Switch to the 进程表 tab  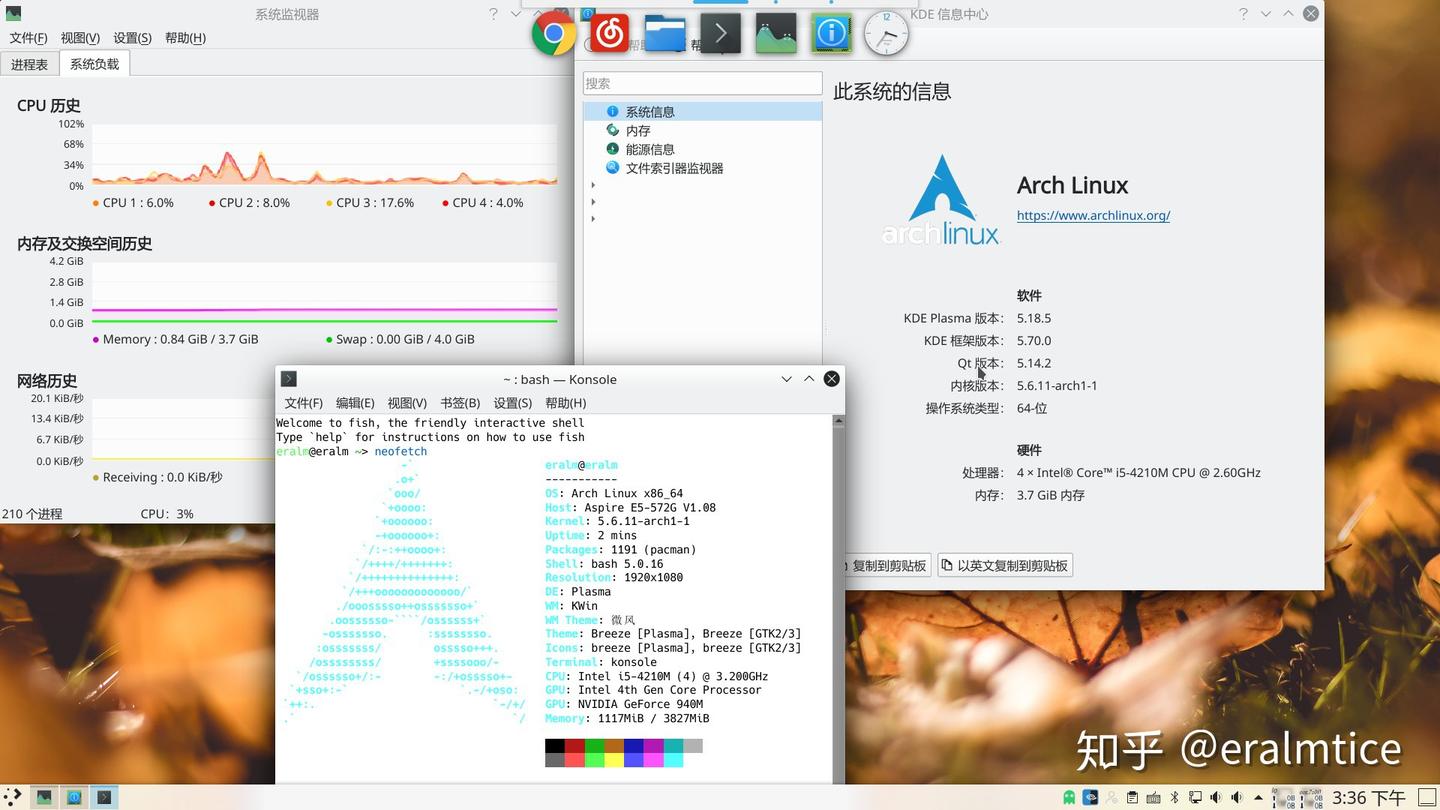click(29, 63)
